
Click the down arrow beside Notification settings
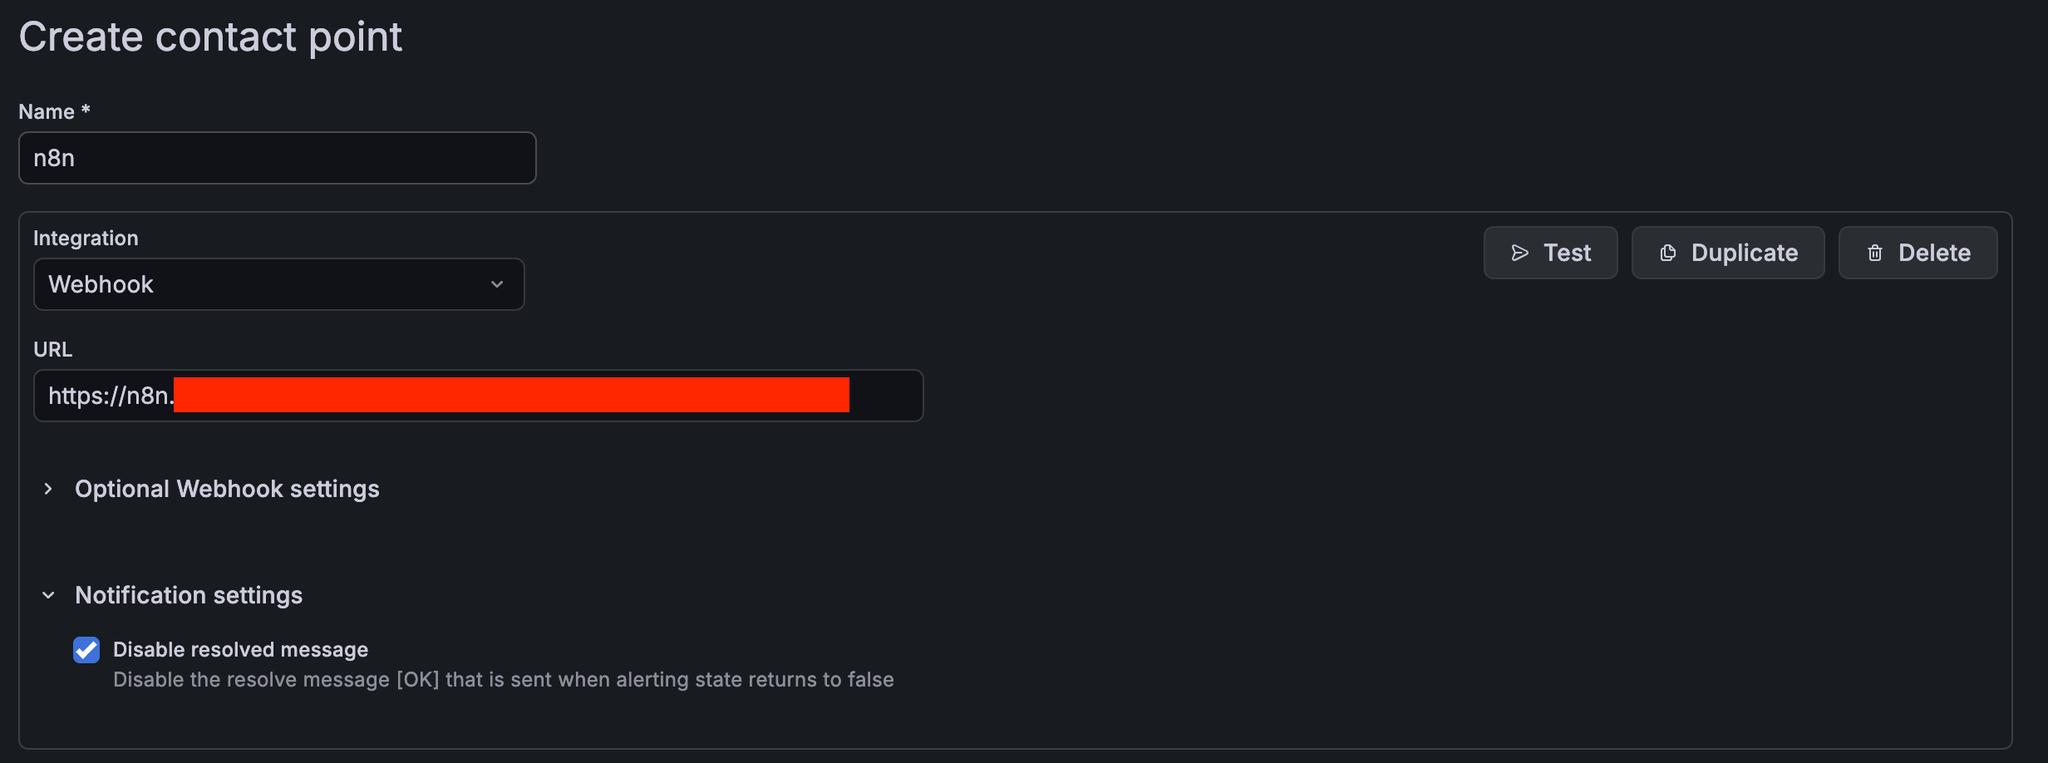[x=48, y=596]
